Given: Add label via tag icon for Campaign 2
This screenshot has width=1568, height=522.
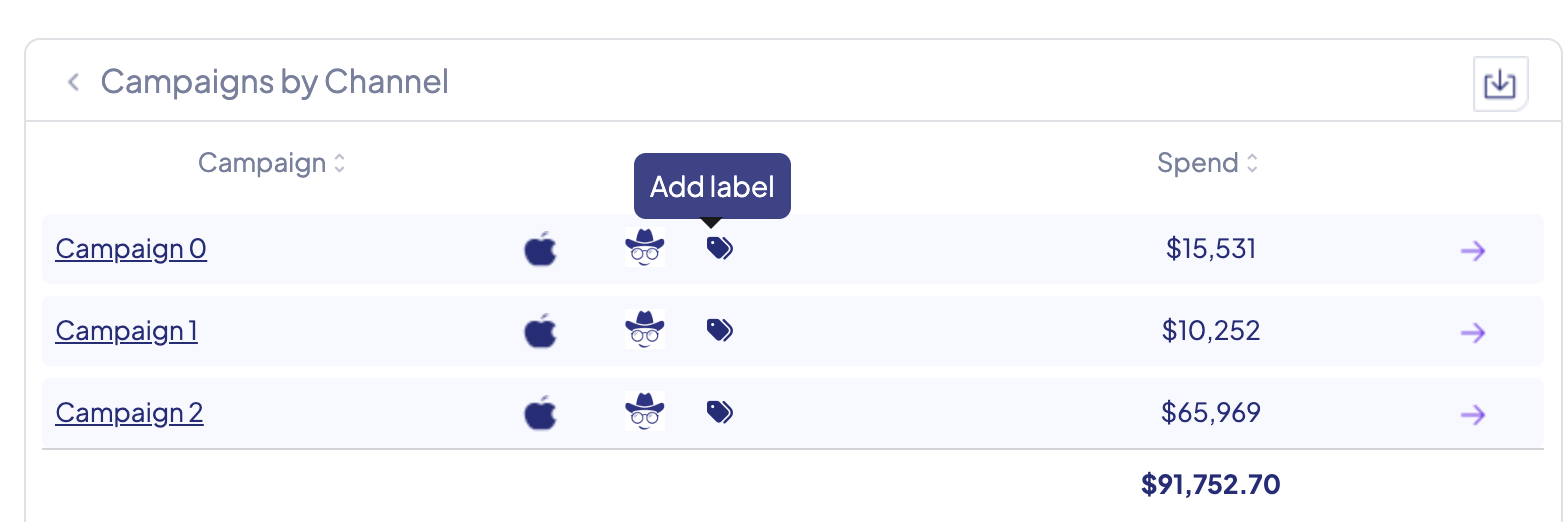Looking at the screenshot, I should pyautogui.click(x=720, y=412).
